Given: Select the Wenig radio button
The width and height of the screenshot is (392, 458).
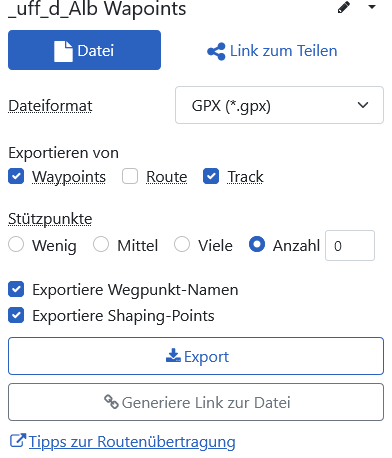Looking at the screenshot, I should (16, 245).
